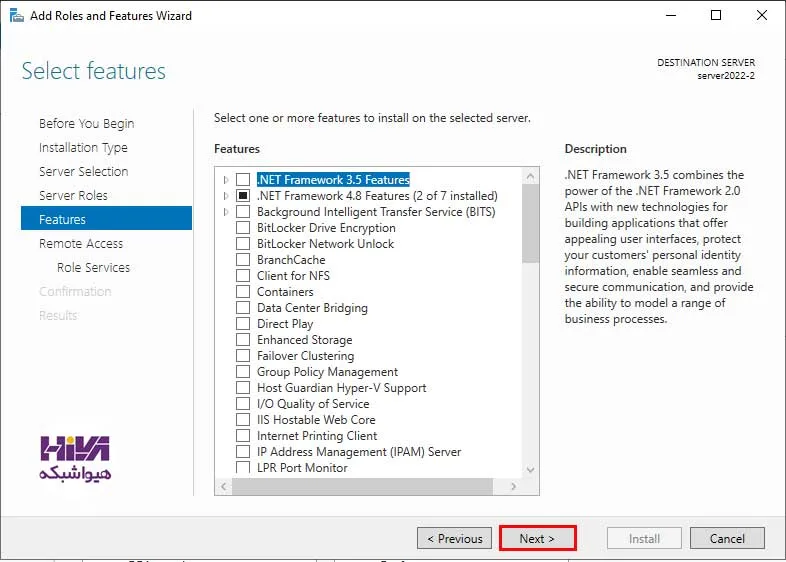Close the Add Roles and Features Wizard
The width and height of the screenshot is (786, 562).
(x=761, y=16)
